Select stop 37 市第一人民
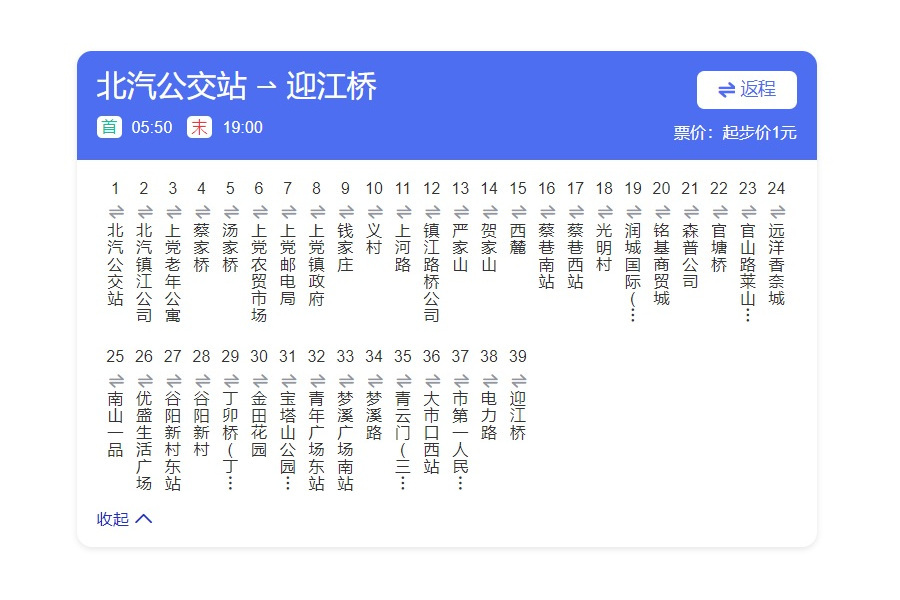This screenshot has height=600, width=900. coord(460,441)
